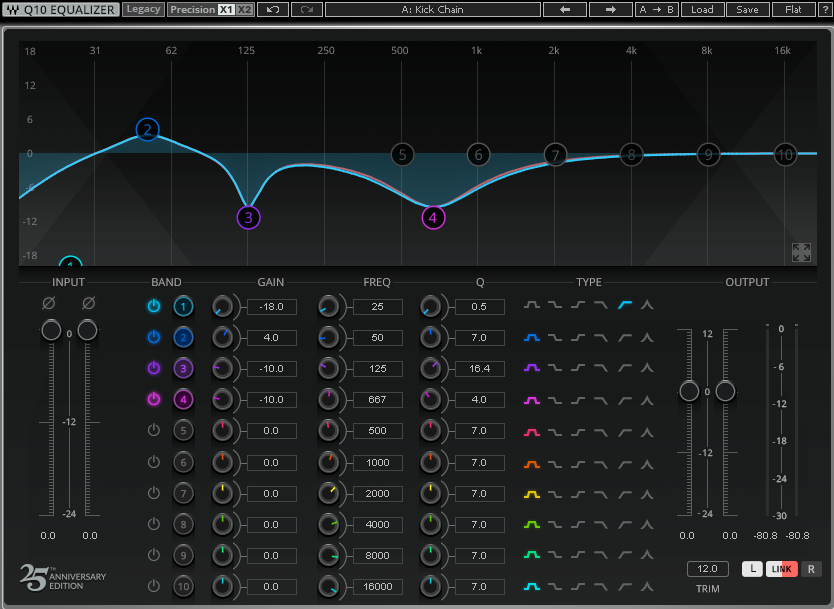
Task: Click band 10 frequency field showing 16000
Action: [377, 587]
